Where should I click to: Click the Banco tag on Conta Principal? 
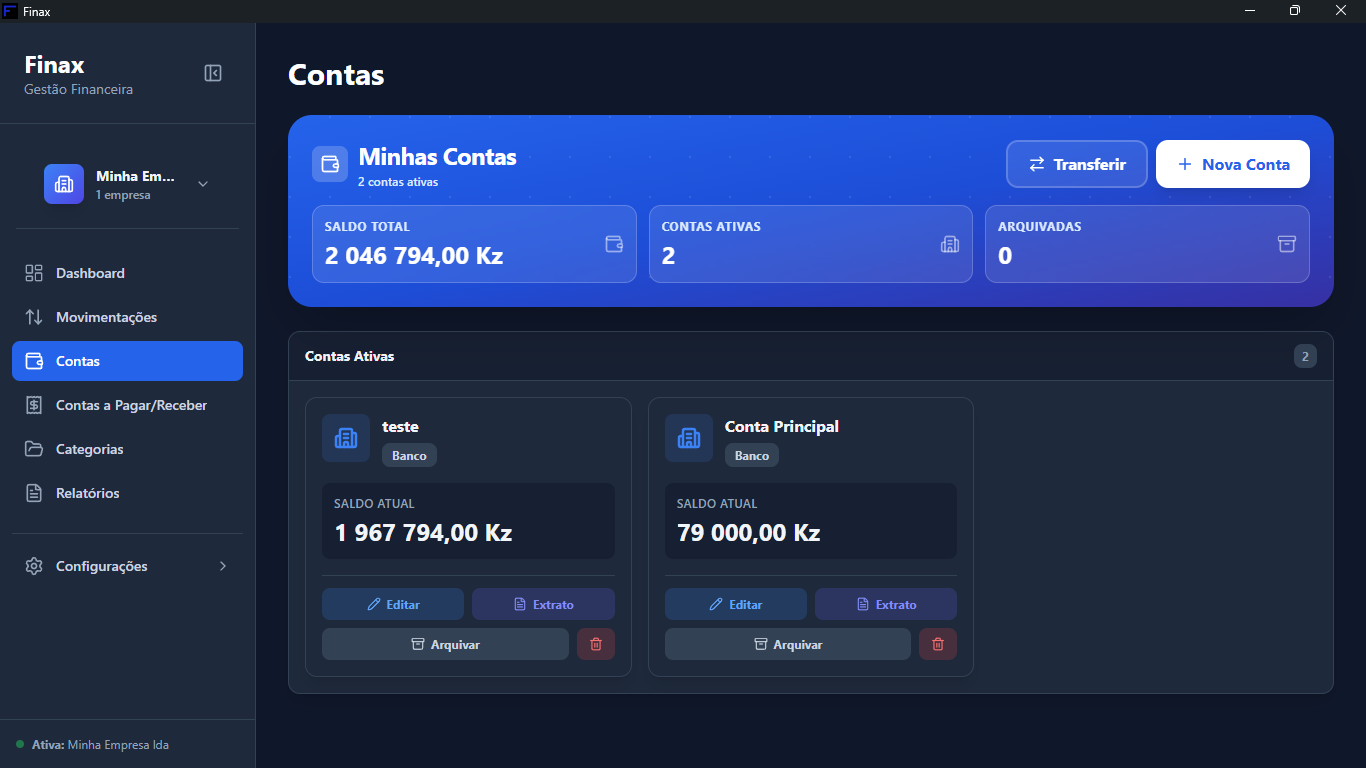752,455
